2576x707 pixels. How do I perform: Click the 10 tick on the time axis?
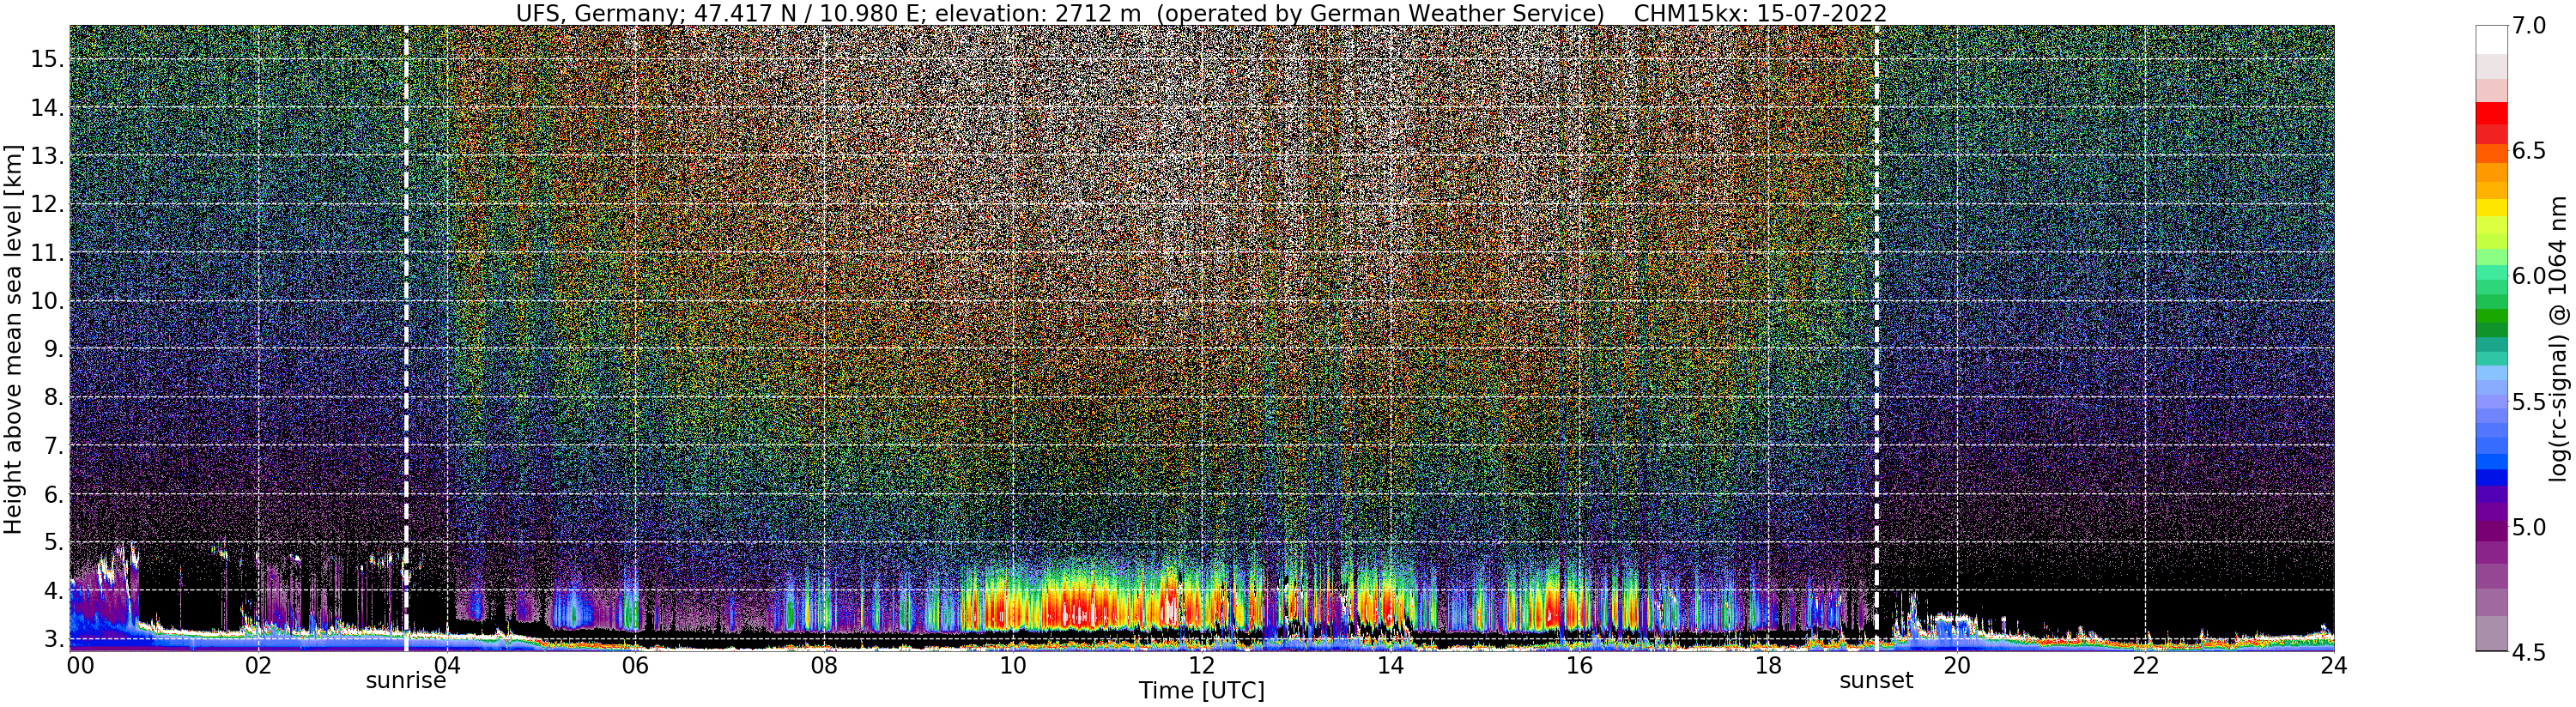(1013, 666)
